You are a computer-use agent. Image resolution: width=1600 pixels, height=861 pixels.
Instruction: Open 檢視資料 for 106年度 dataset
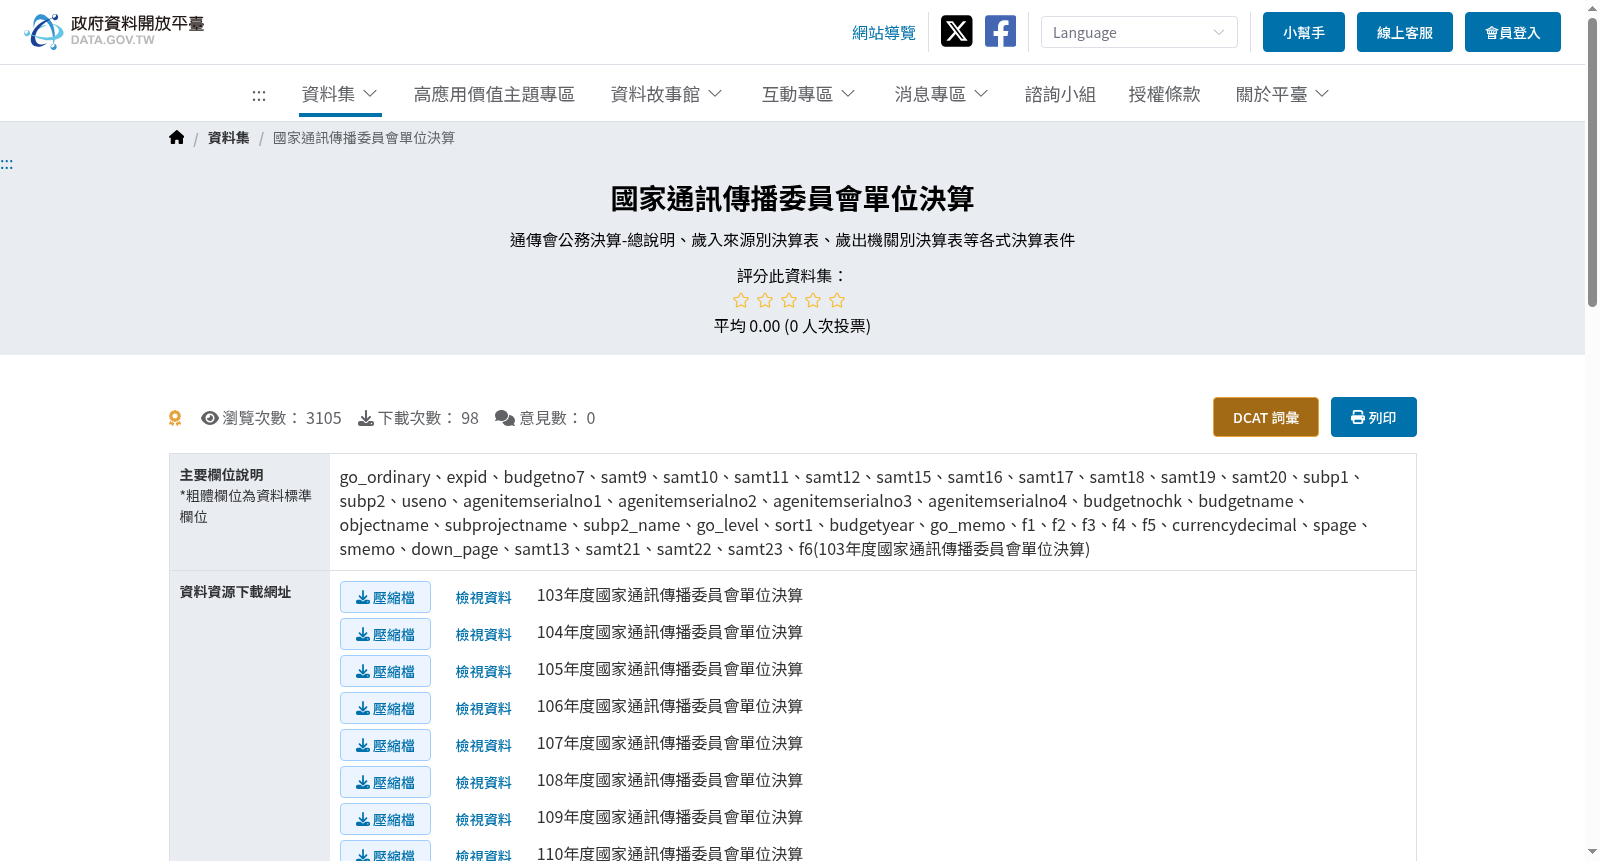[484, 709]
